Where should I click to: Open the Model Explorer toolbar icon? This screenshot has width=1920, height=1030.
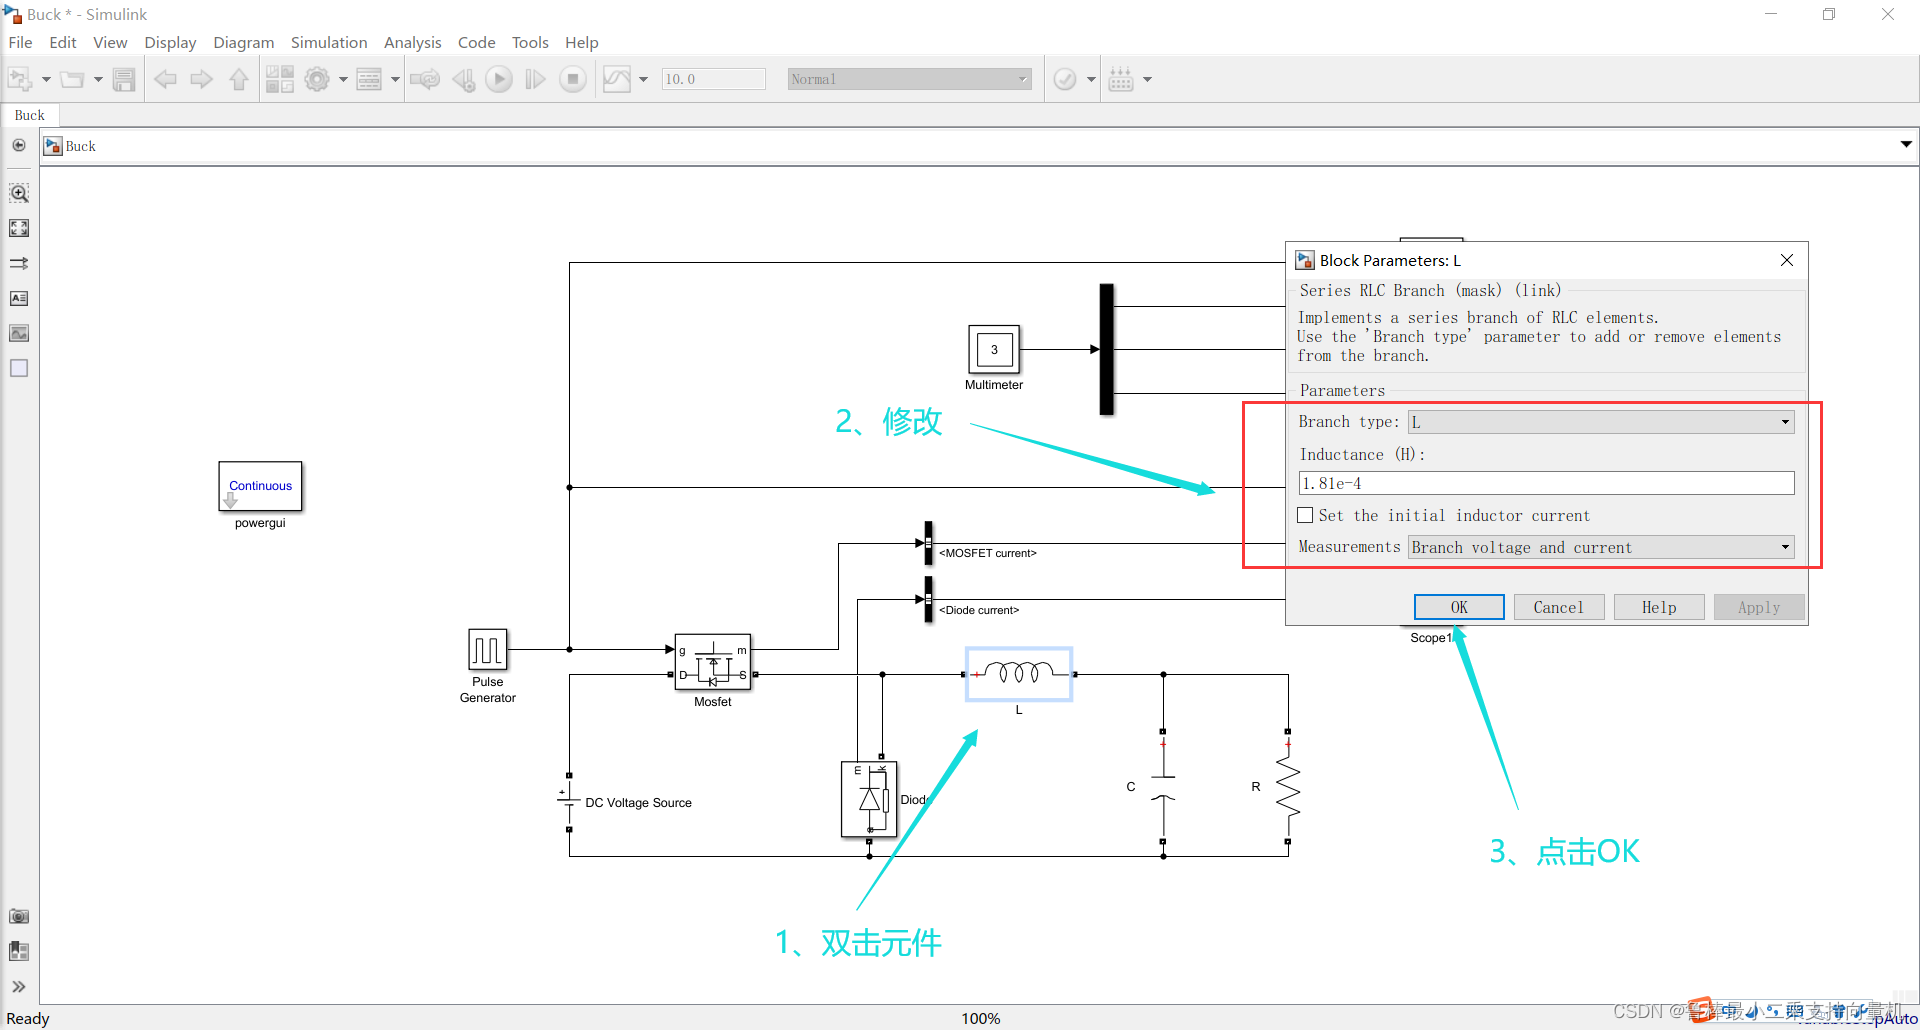point(369,79)
